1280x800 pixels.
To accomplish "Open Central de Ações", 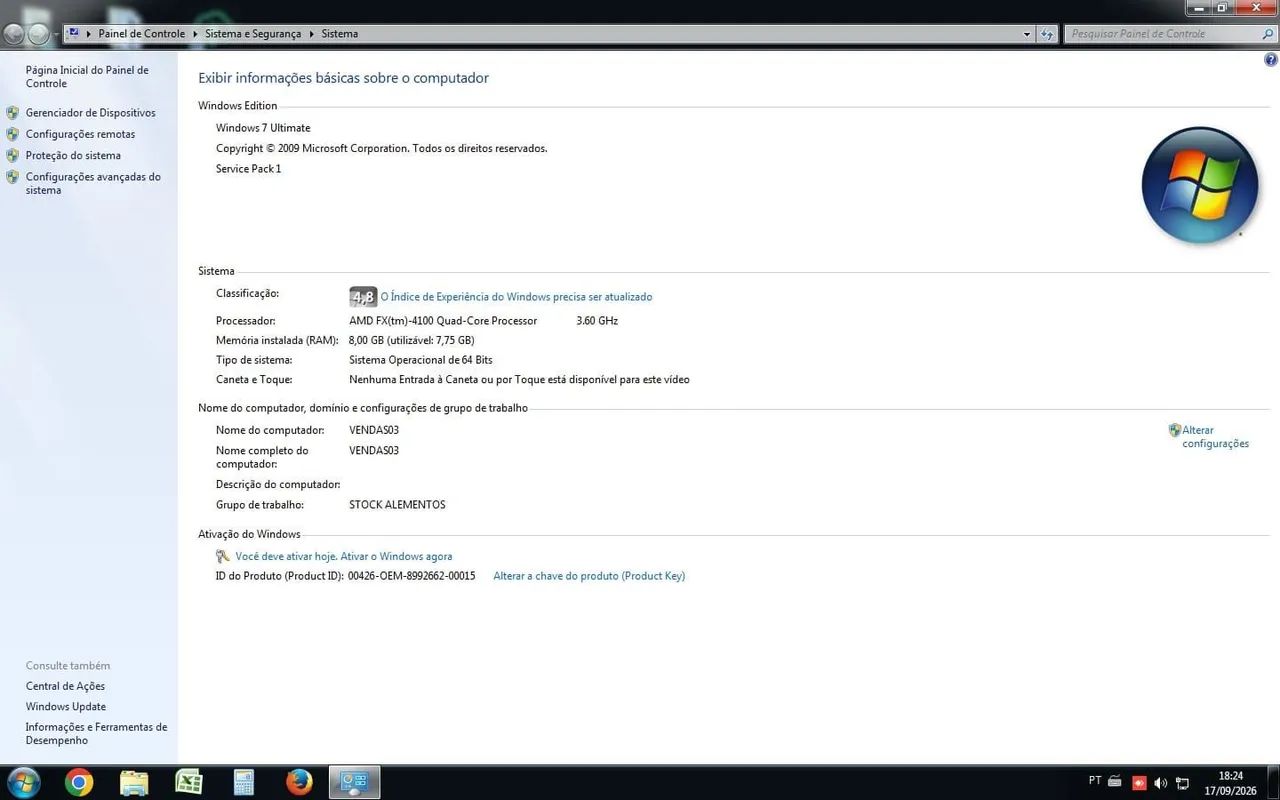I will point(65,686).
